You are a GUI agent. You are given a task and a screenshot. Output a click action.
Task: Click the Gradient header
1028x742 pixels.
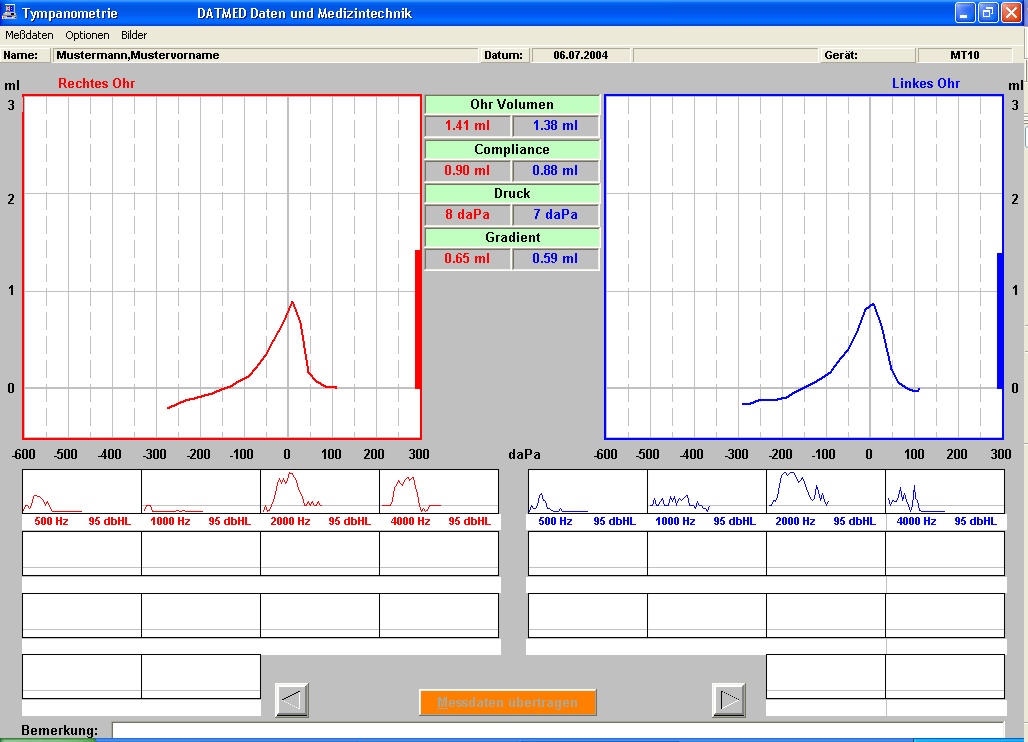click(512, 237)
